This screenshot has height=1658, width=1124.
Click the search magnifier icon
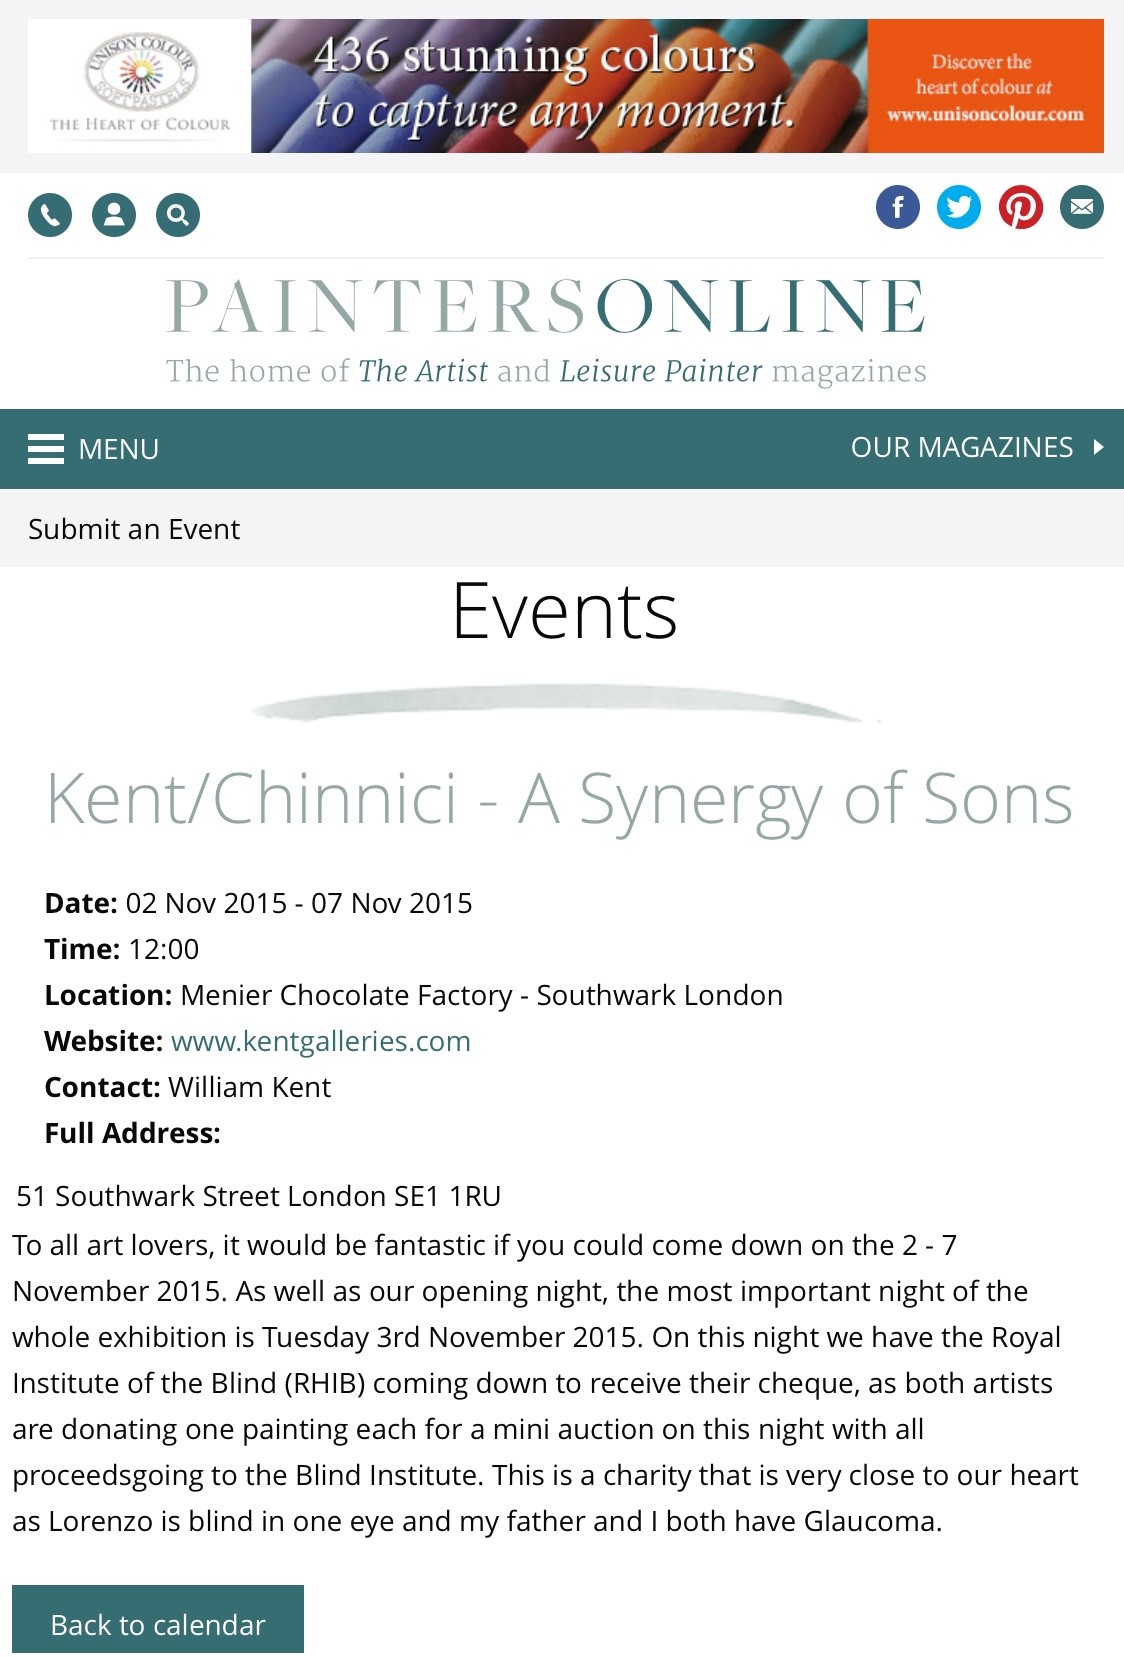178,215
